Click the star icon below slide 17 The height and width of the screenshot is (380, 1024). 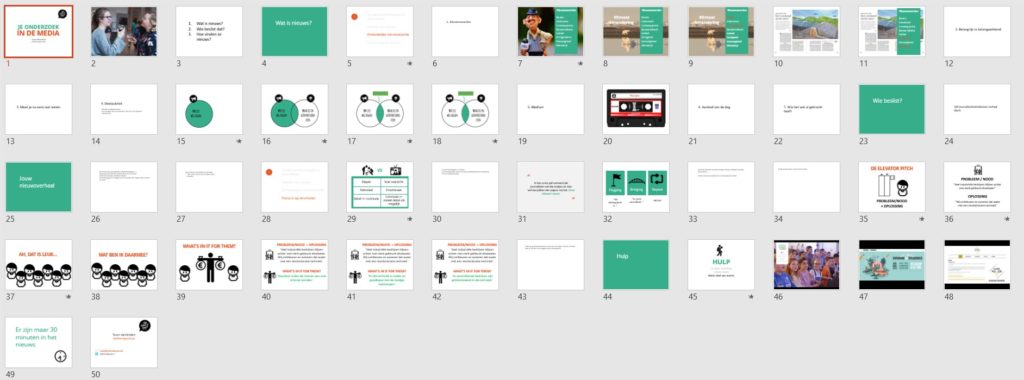[409, 141]
